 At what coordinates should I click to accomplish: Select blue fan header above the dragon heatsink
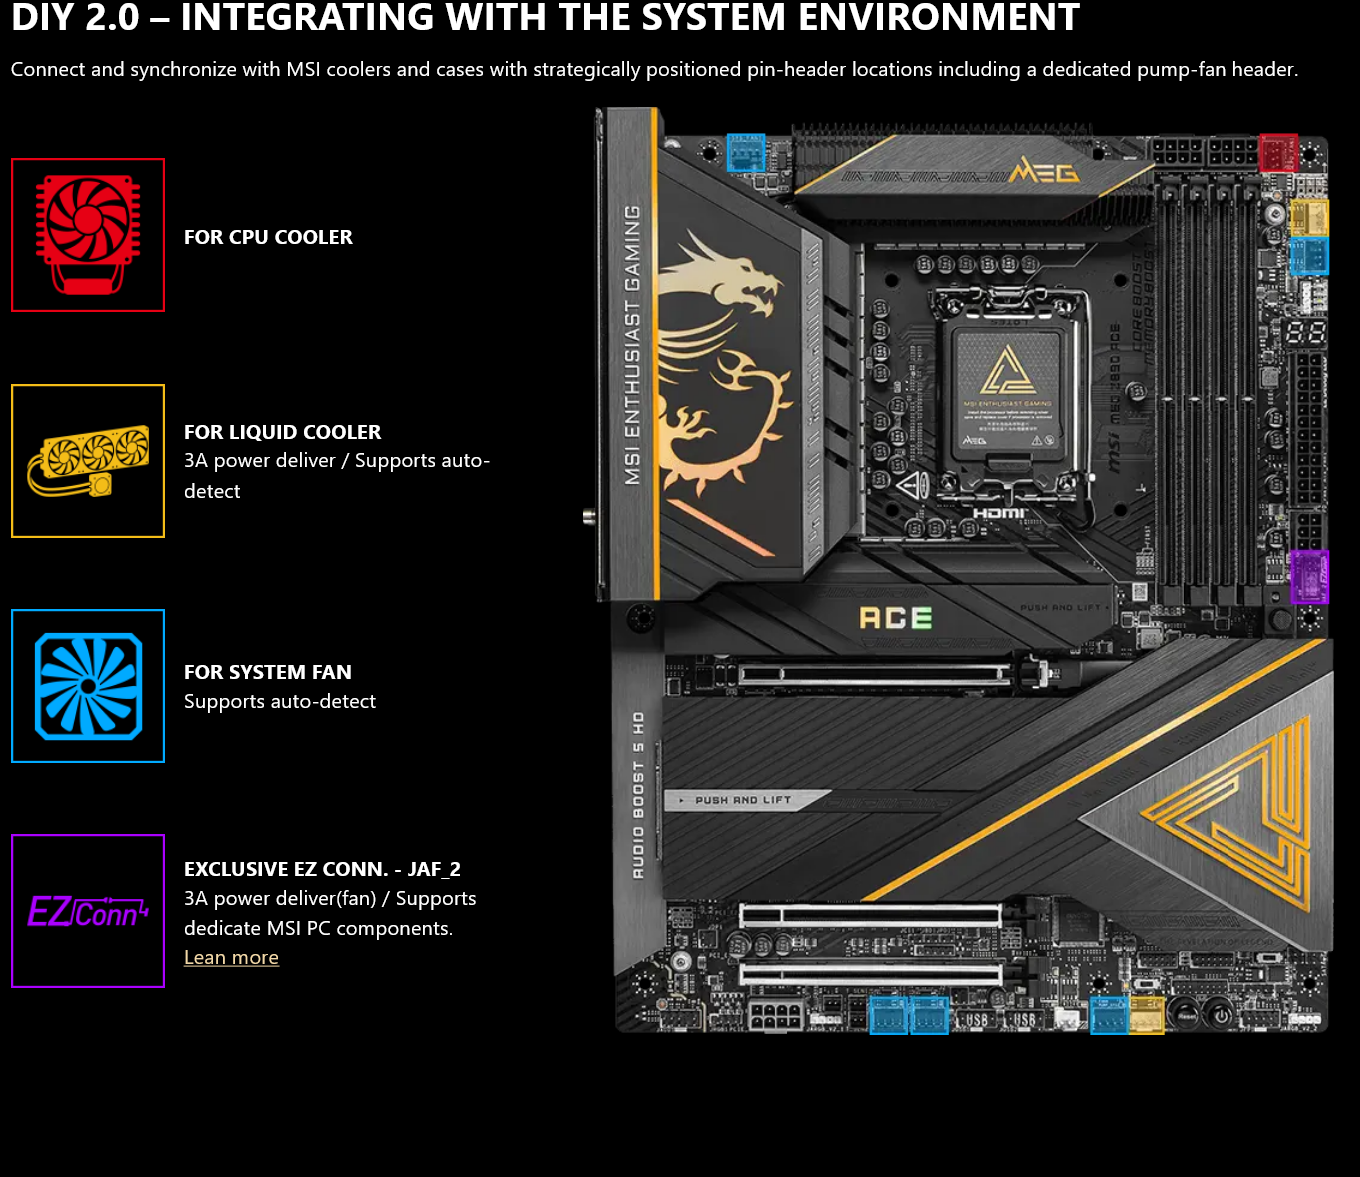[x=745, y=152]
